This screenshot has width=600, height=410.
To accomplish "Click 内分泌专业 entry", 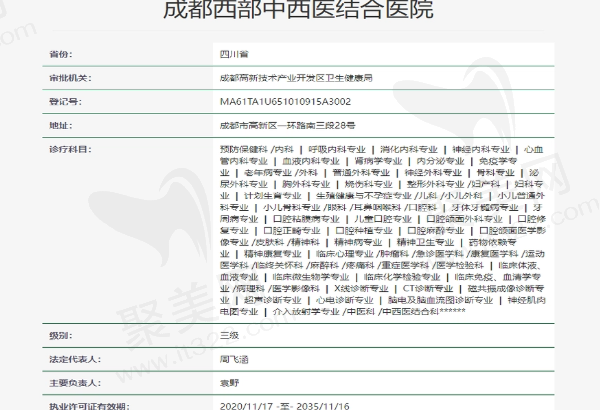I will [x=440, y=161].
